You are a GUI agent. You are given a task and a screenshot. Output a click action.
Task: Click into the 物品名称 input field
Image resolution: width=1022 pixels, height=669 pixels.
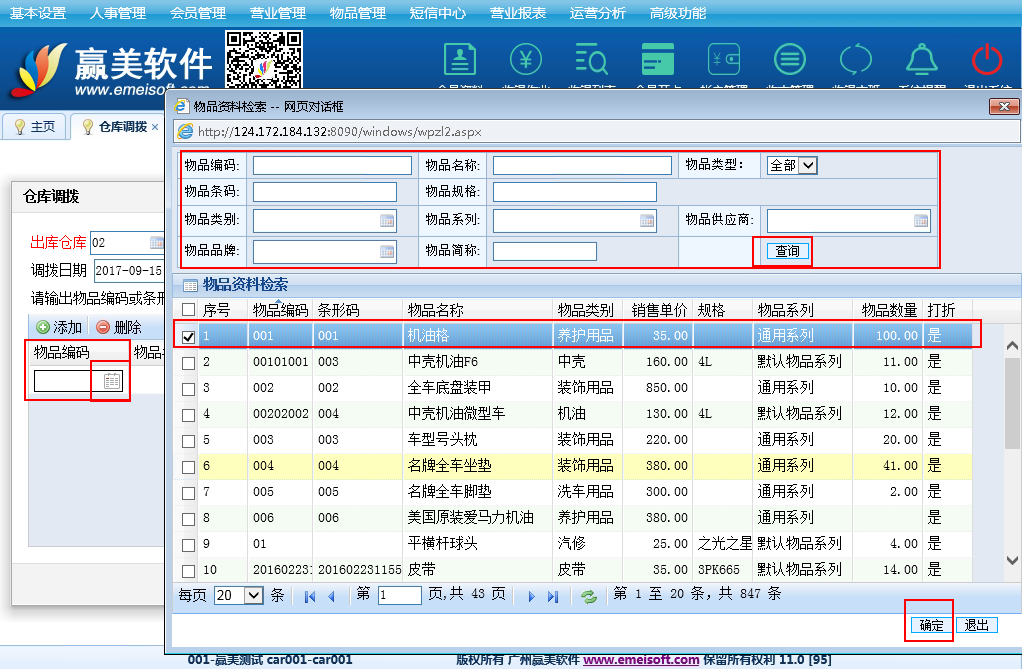[582, 165]
